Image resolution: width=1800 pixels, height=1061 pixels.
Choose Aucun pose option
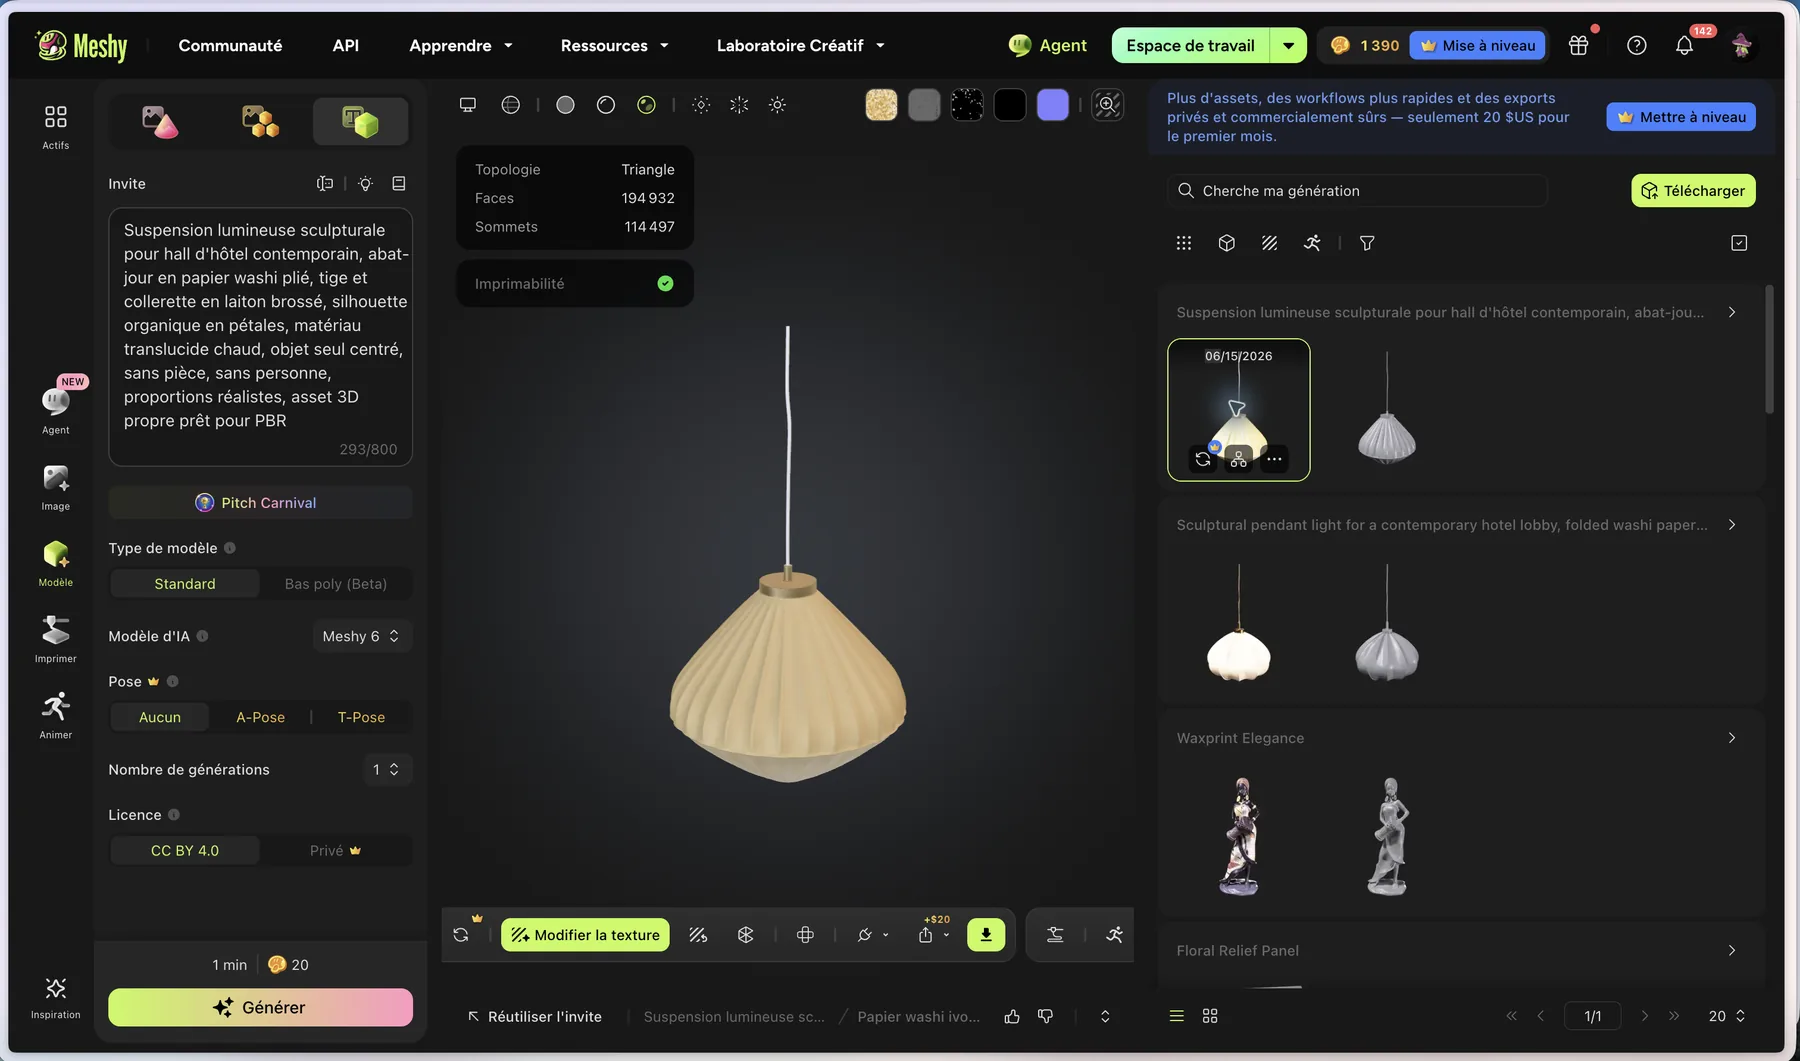pyautogui.click(x=160, y=717)
